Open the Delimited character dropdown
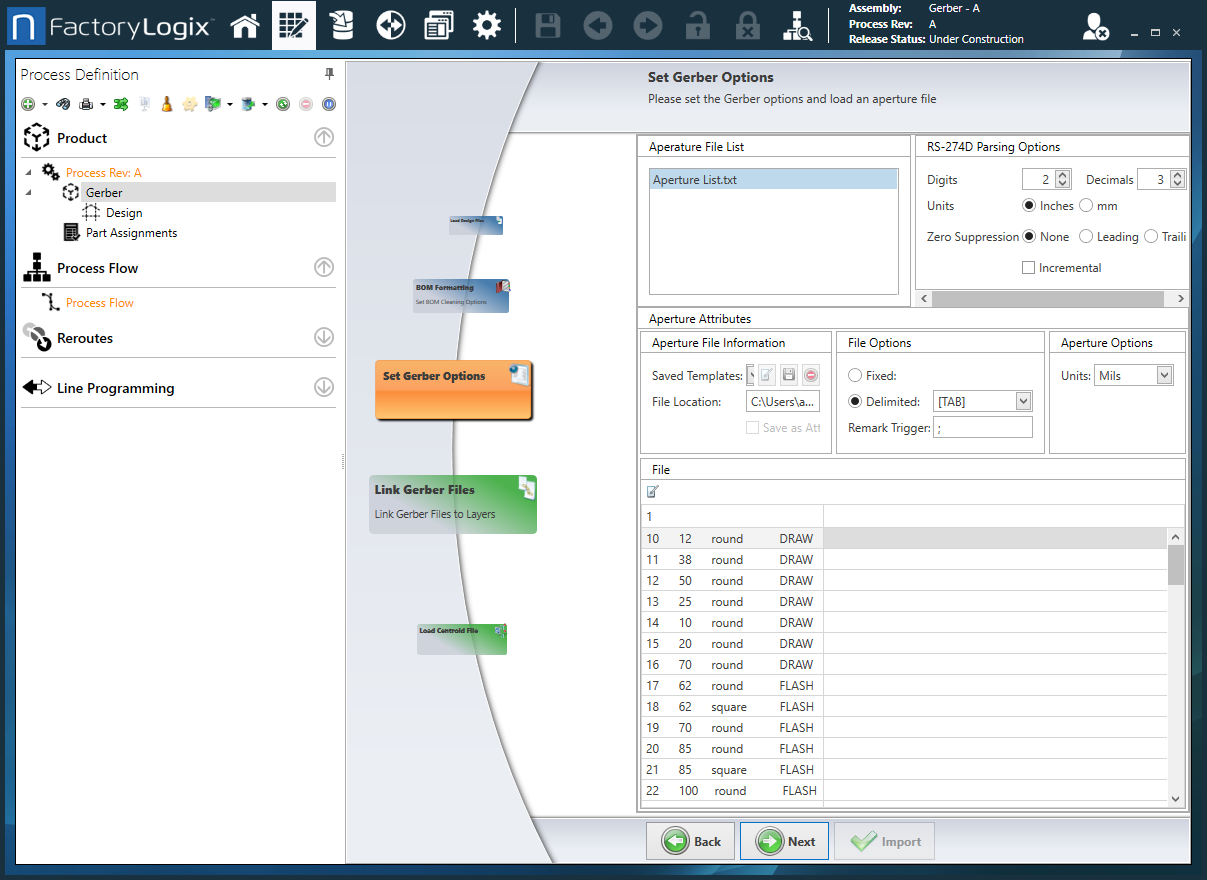Viewport: 1207px width, 880px height. point(1023,400)
